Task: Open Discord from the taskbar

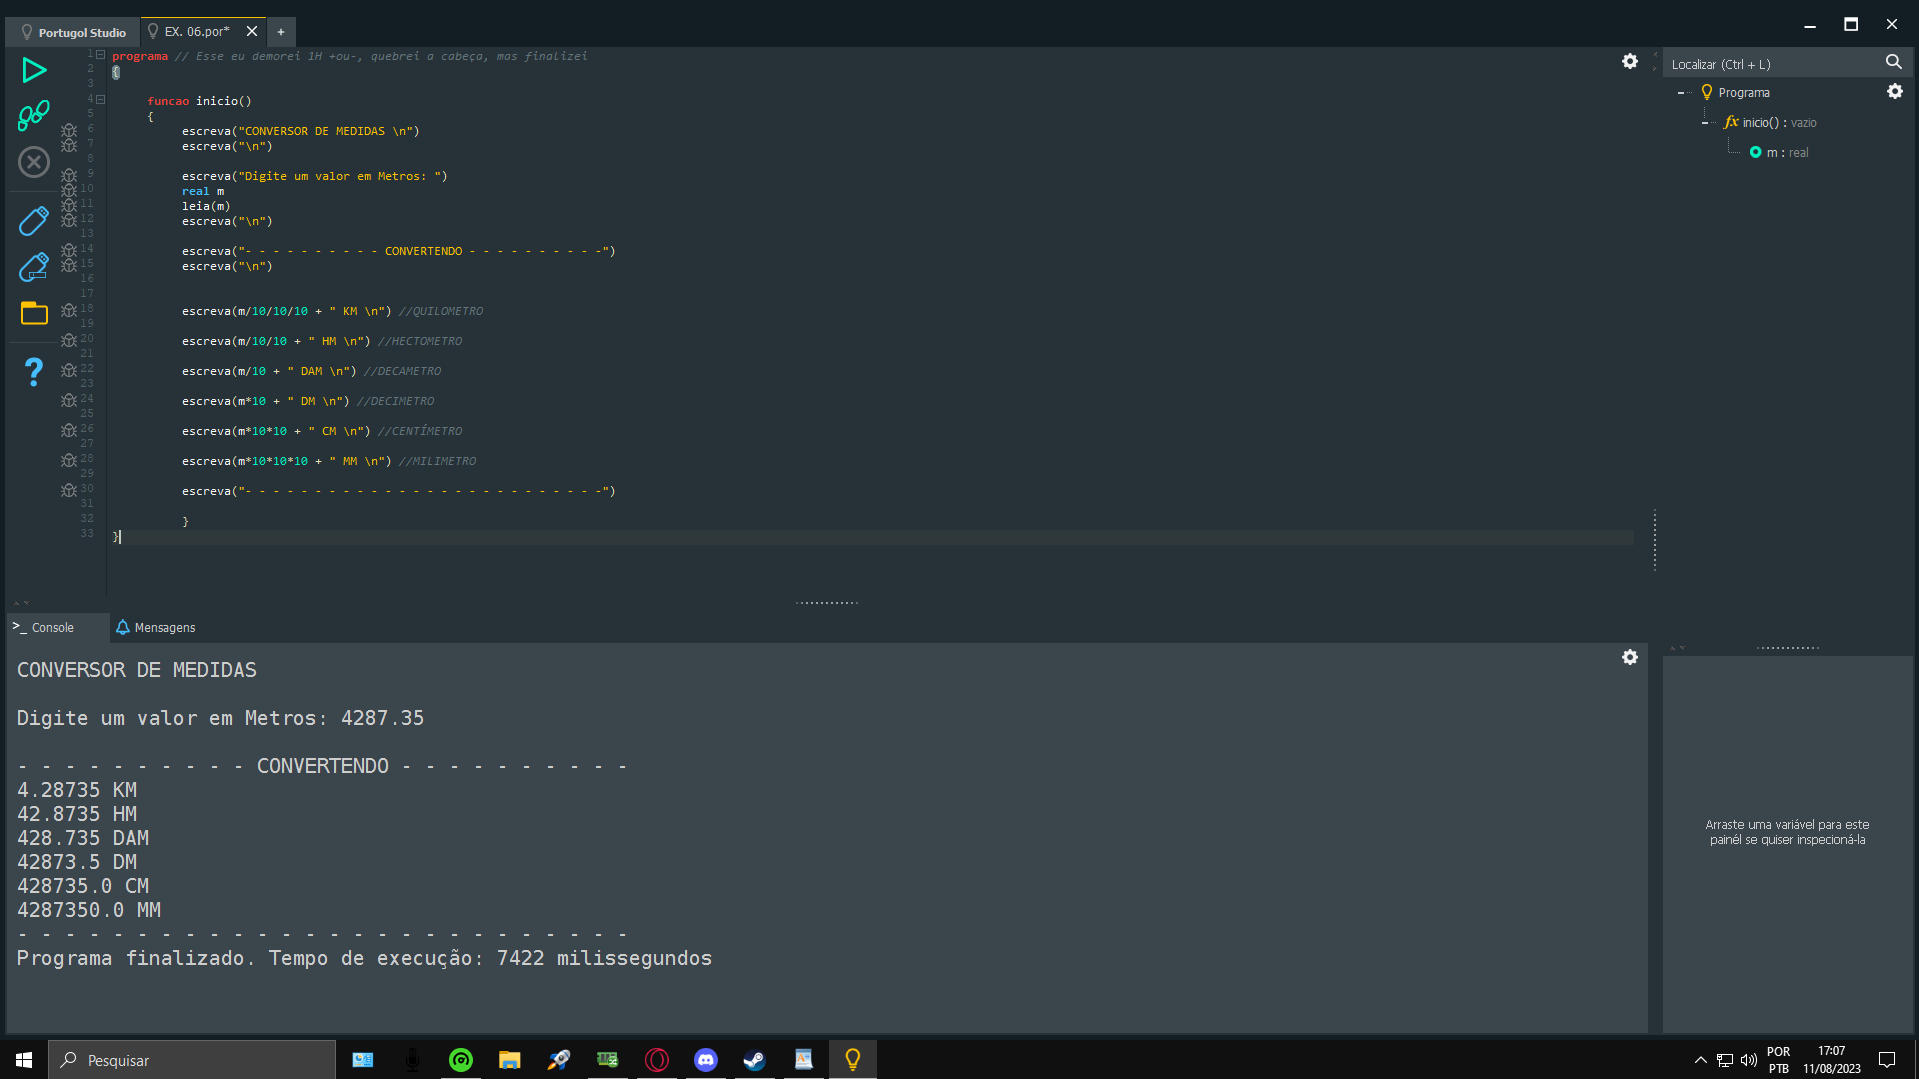Action: click(x=706, y=1060)
